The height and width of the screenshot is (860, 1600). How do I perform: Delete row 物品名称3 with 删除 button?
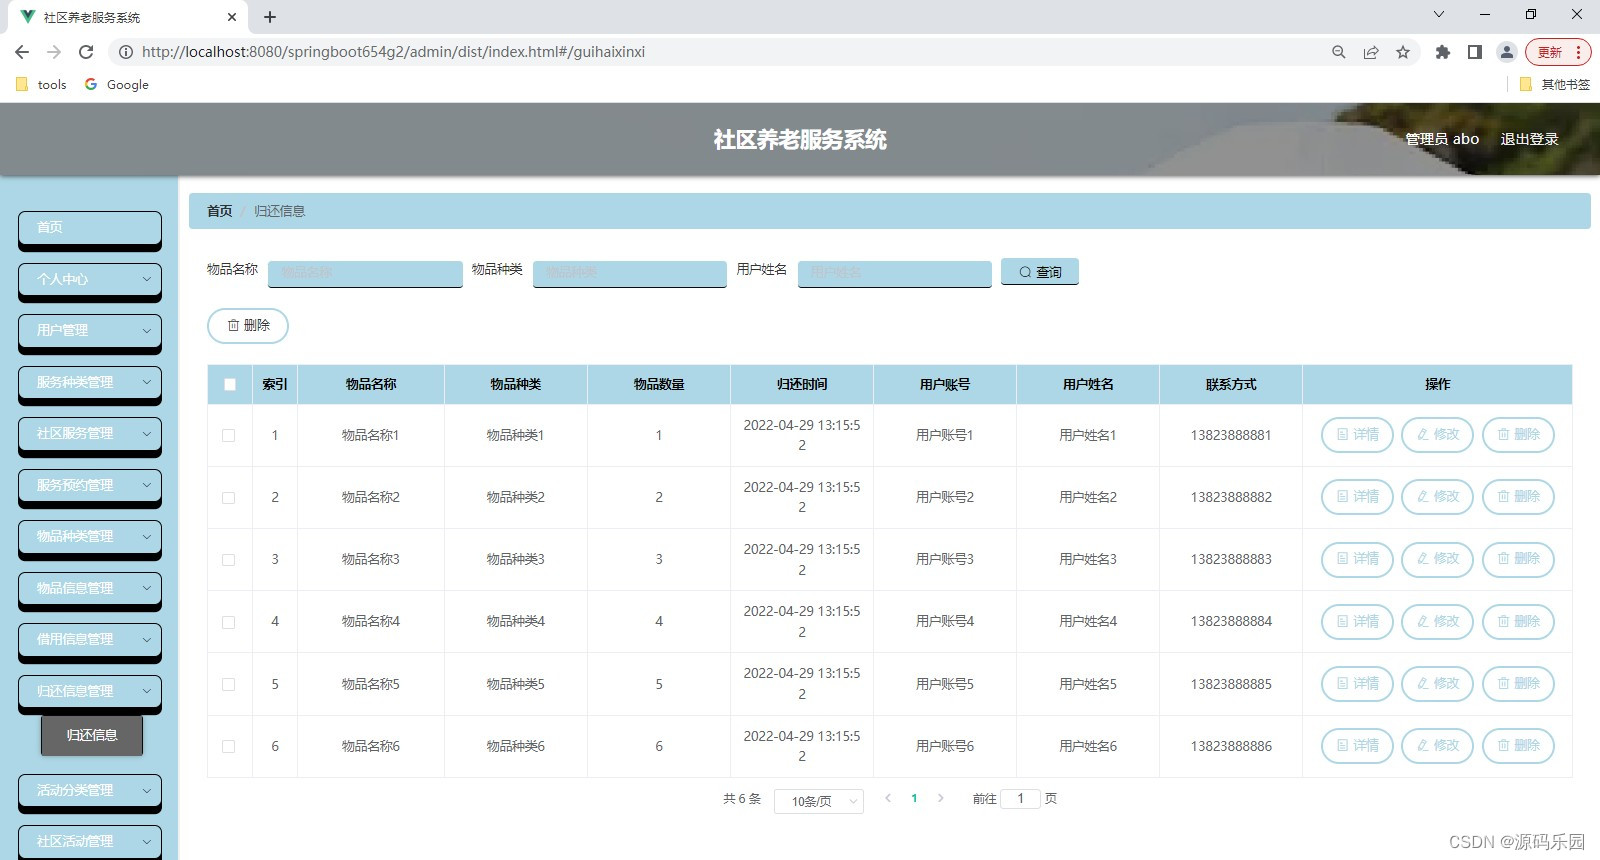click(x=1518, y=559)
